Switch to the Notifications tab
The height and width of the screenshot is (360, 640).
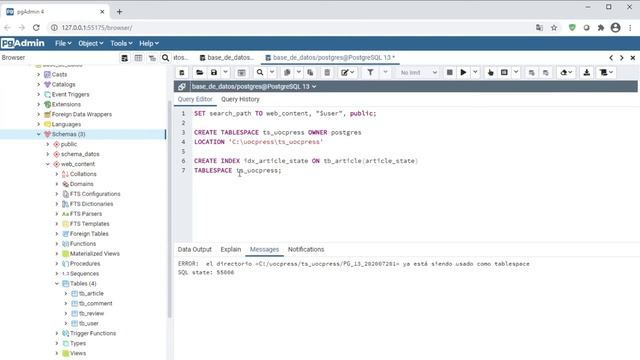coord(306,249)
